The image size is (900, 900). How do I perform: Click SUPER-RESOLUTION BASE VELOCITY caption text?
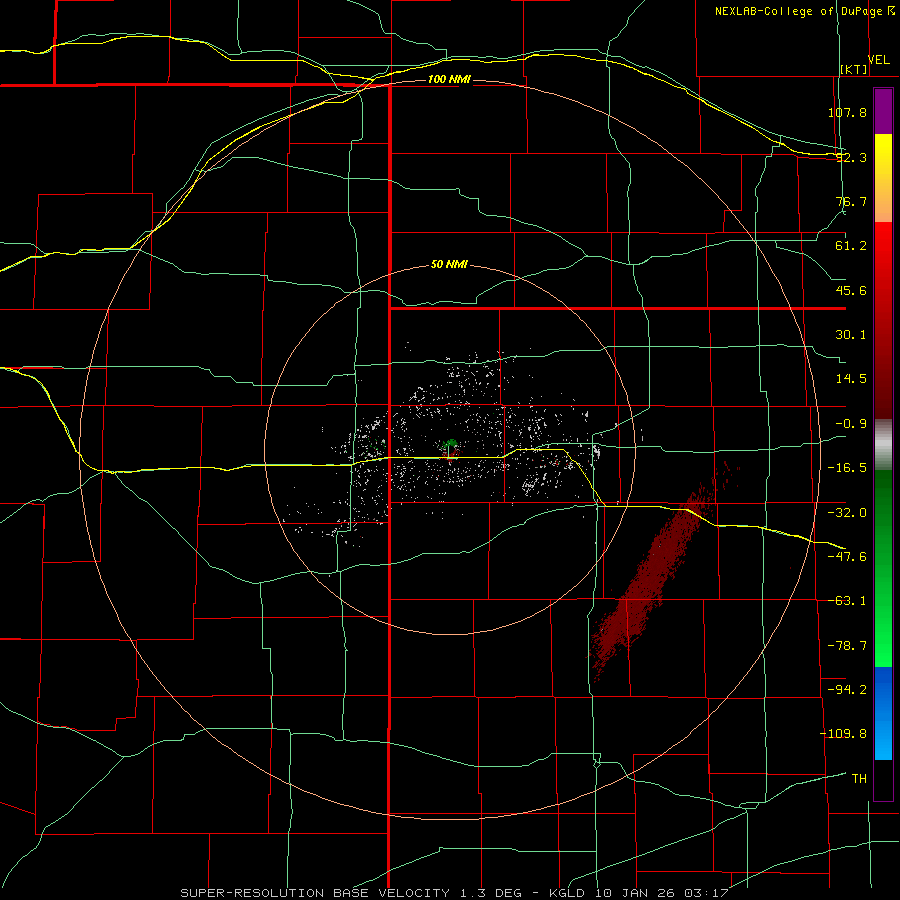coord(315,893)
